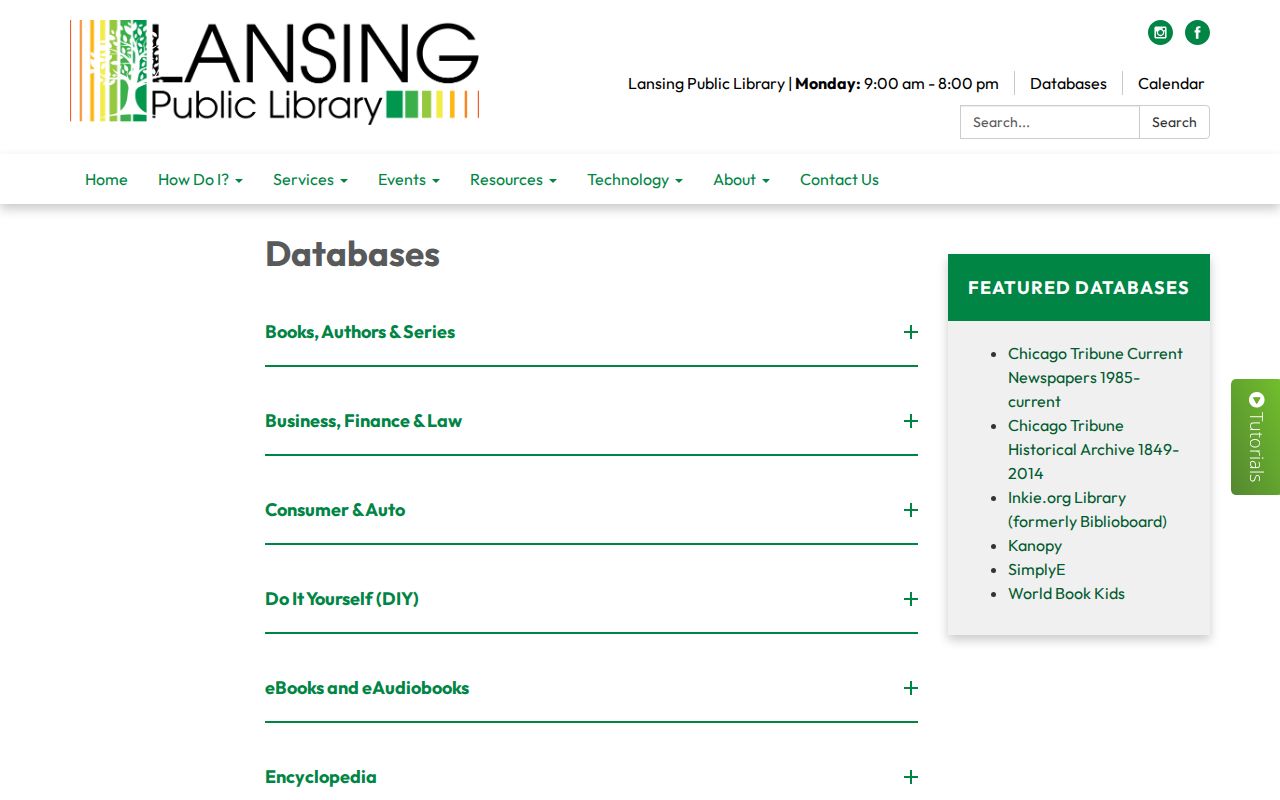
Task: Open the World Book Kids link
Action: (1066, 594)
